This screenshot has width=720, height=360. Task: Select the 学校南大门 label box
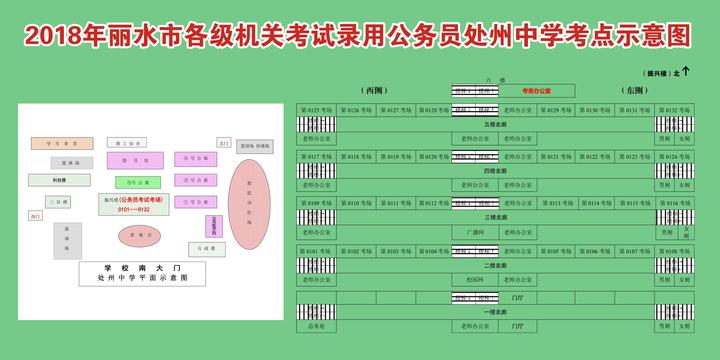[142, 274]
